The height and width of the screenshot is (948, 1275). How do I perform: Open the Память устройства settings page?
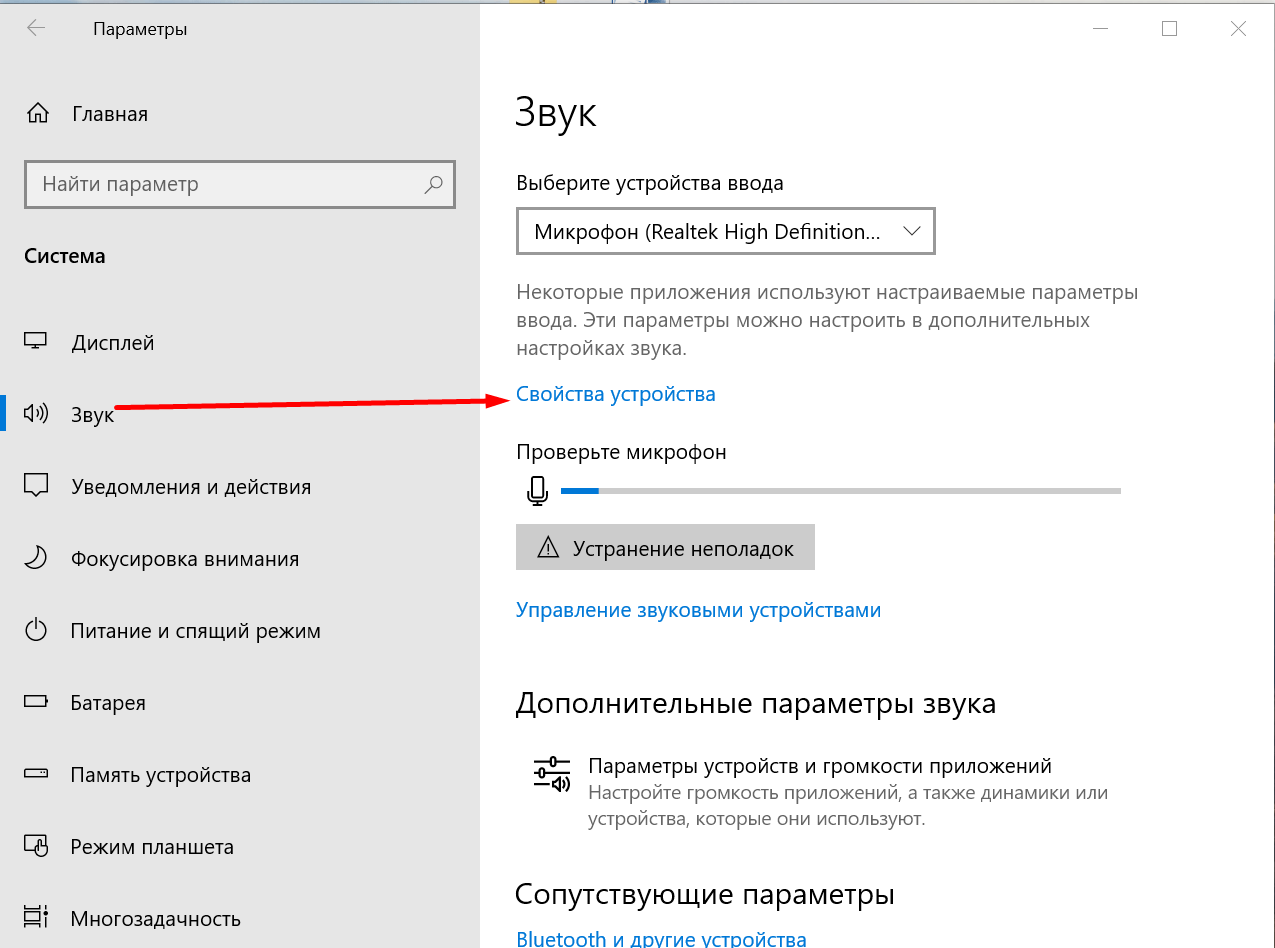(160, 775)
